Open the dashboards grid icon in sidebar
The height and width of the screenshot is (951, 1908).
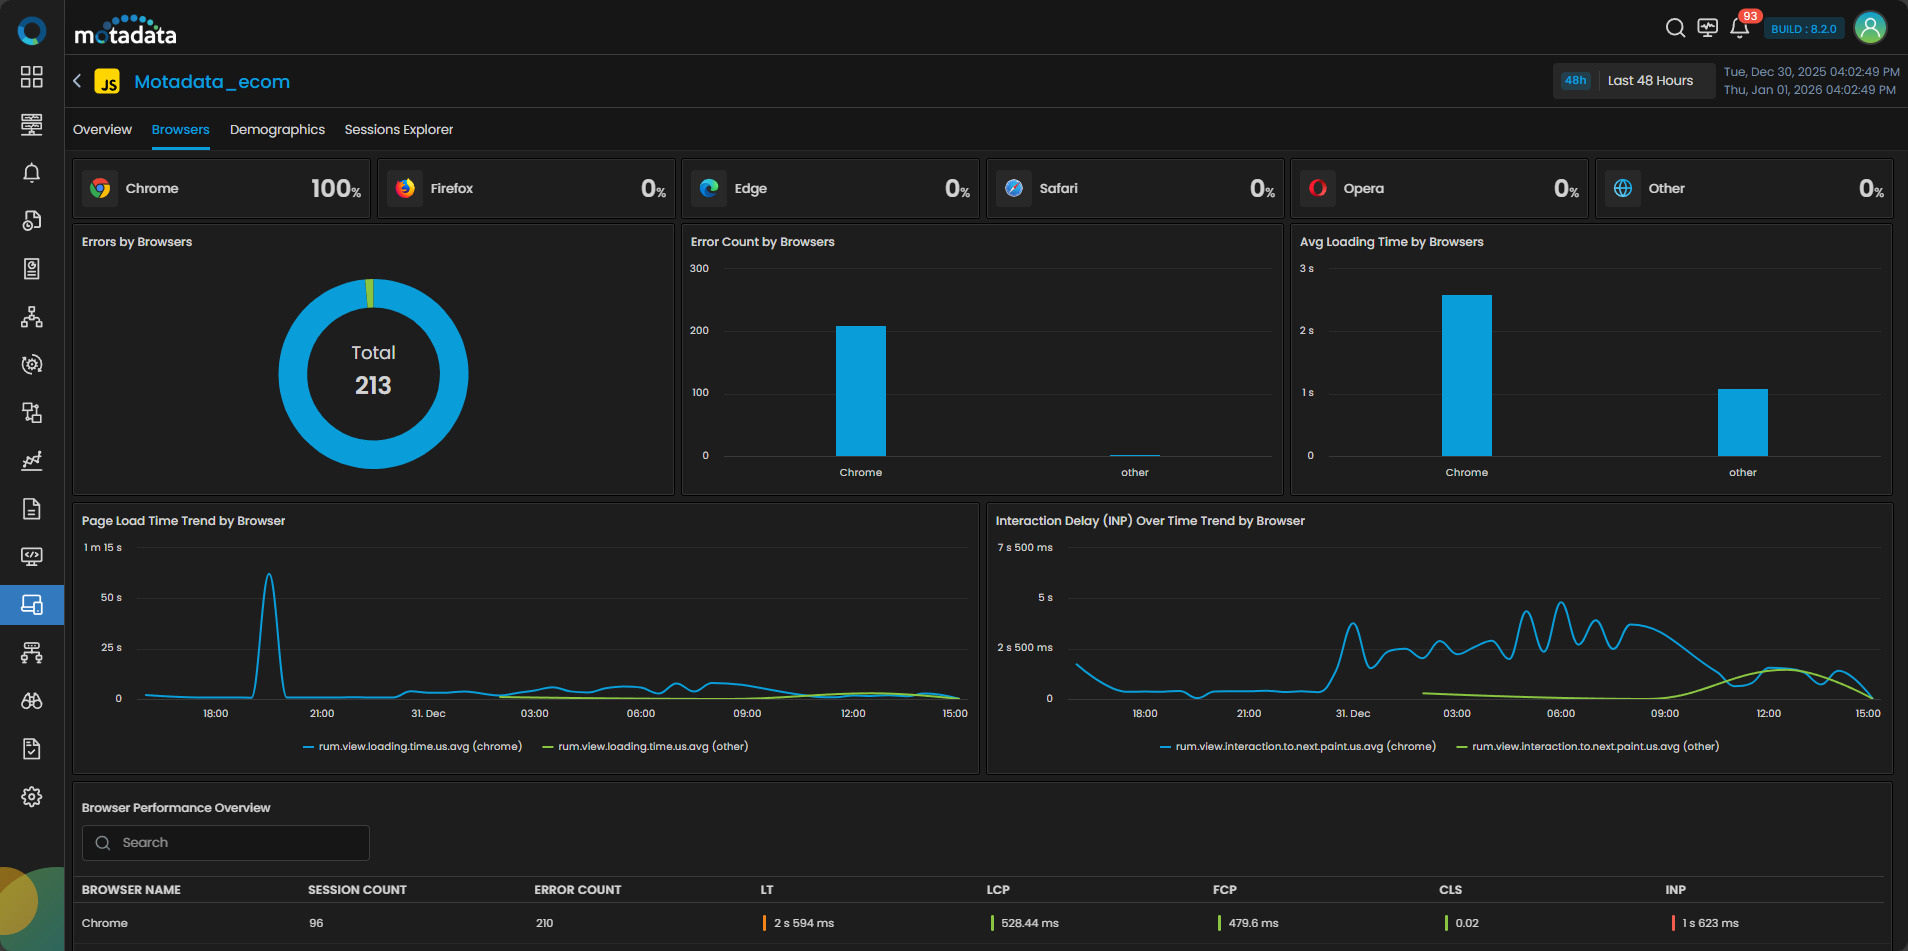(x=32, y=77)
